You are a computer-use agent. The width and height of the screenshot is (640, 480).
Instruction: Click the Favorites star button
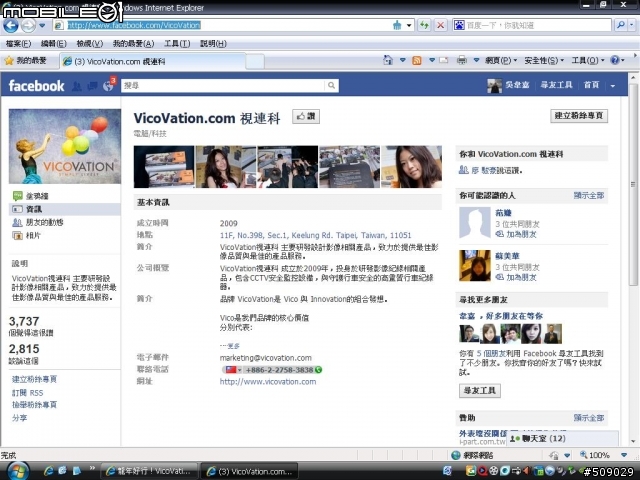point(26,61)
